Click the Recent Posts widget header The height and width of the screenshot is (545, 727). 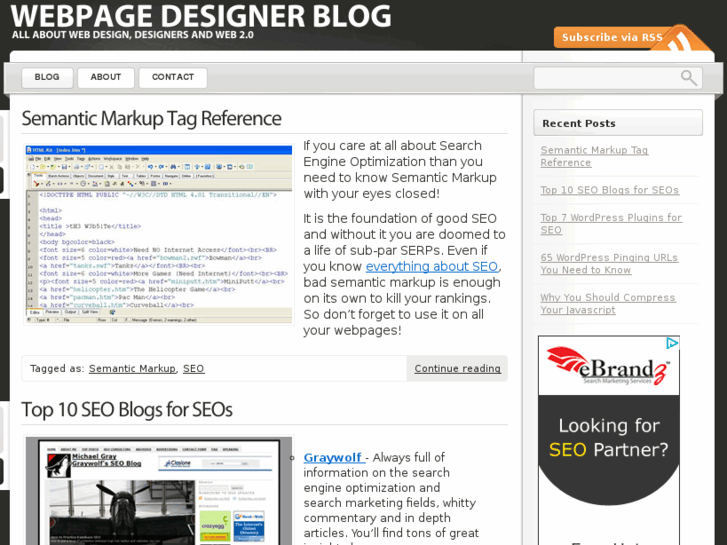click(x=618, y=123)
